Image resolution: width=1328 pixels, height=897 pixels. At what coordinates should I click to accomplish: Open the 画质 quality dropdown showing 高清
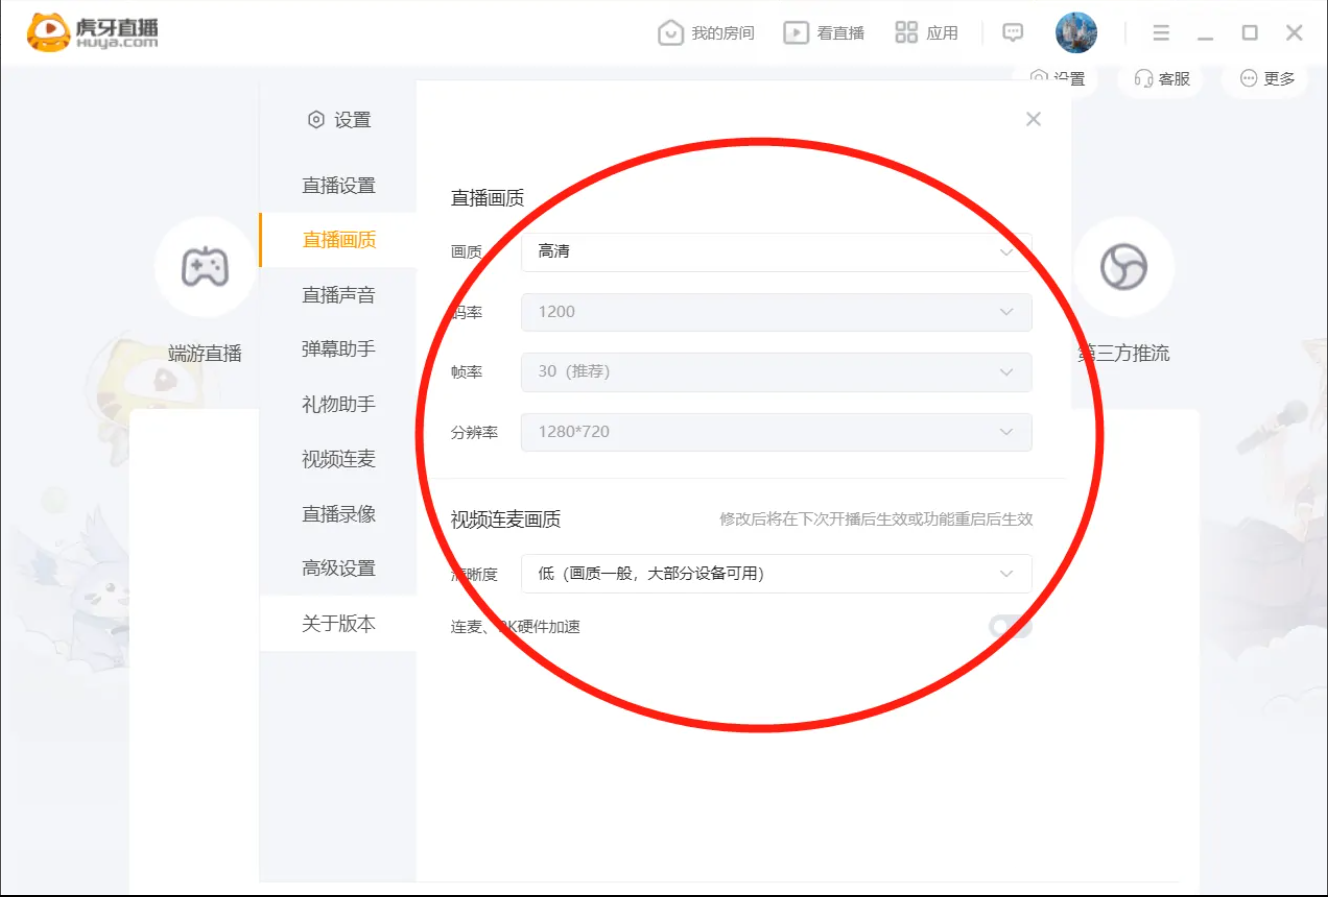pos(776,251)
